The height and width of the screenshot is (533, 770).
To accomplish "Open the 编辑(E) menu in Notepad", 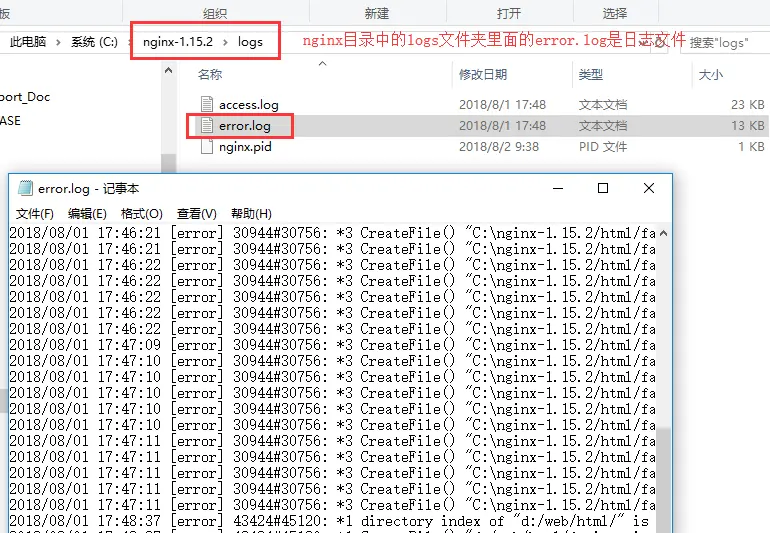I will 87,214.
